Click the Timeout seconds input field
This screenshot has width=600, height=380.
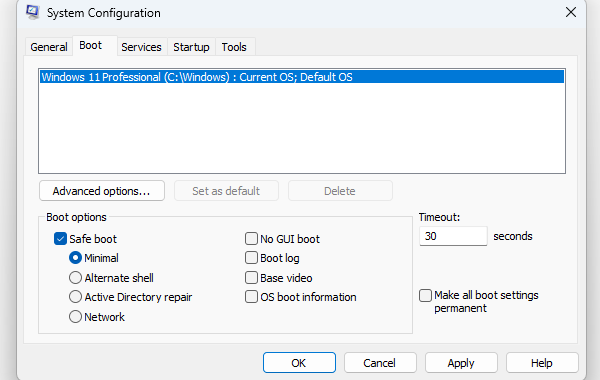point(453,236)
